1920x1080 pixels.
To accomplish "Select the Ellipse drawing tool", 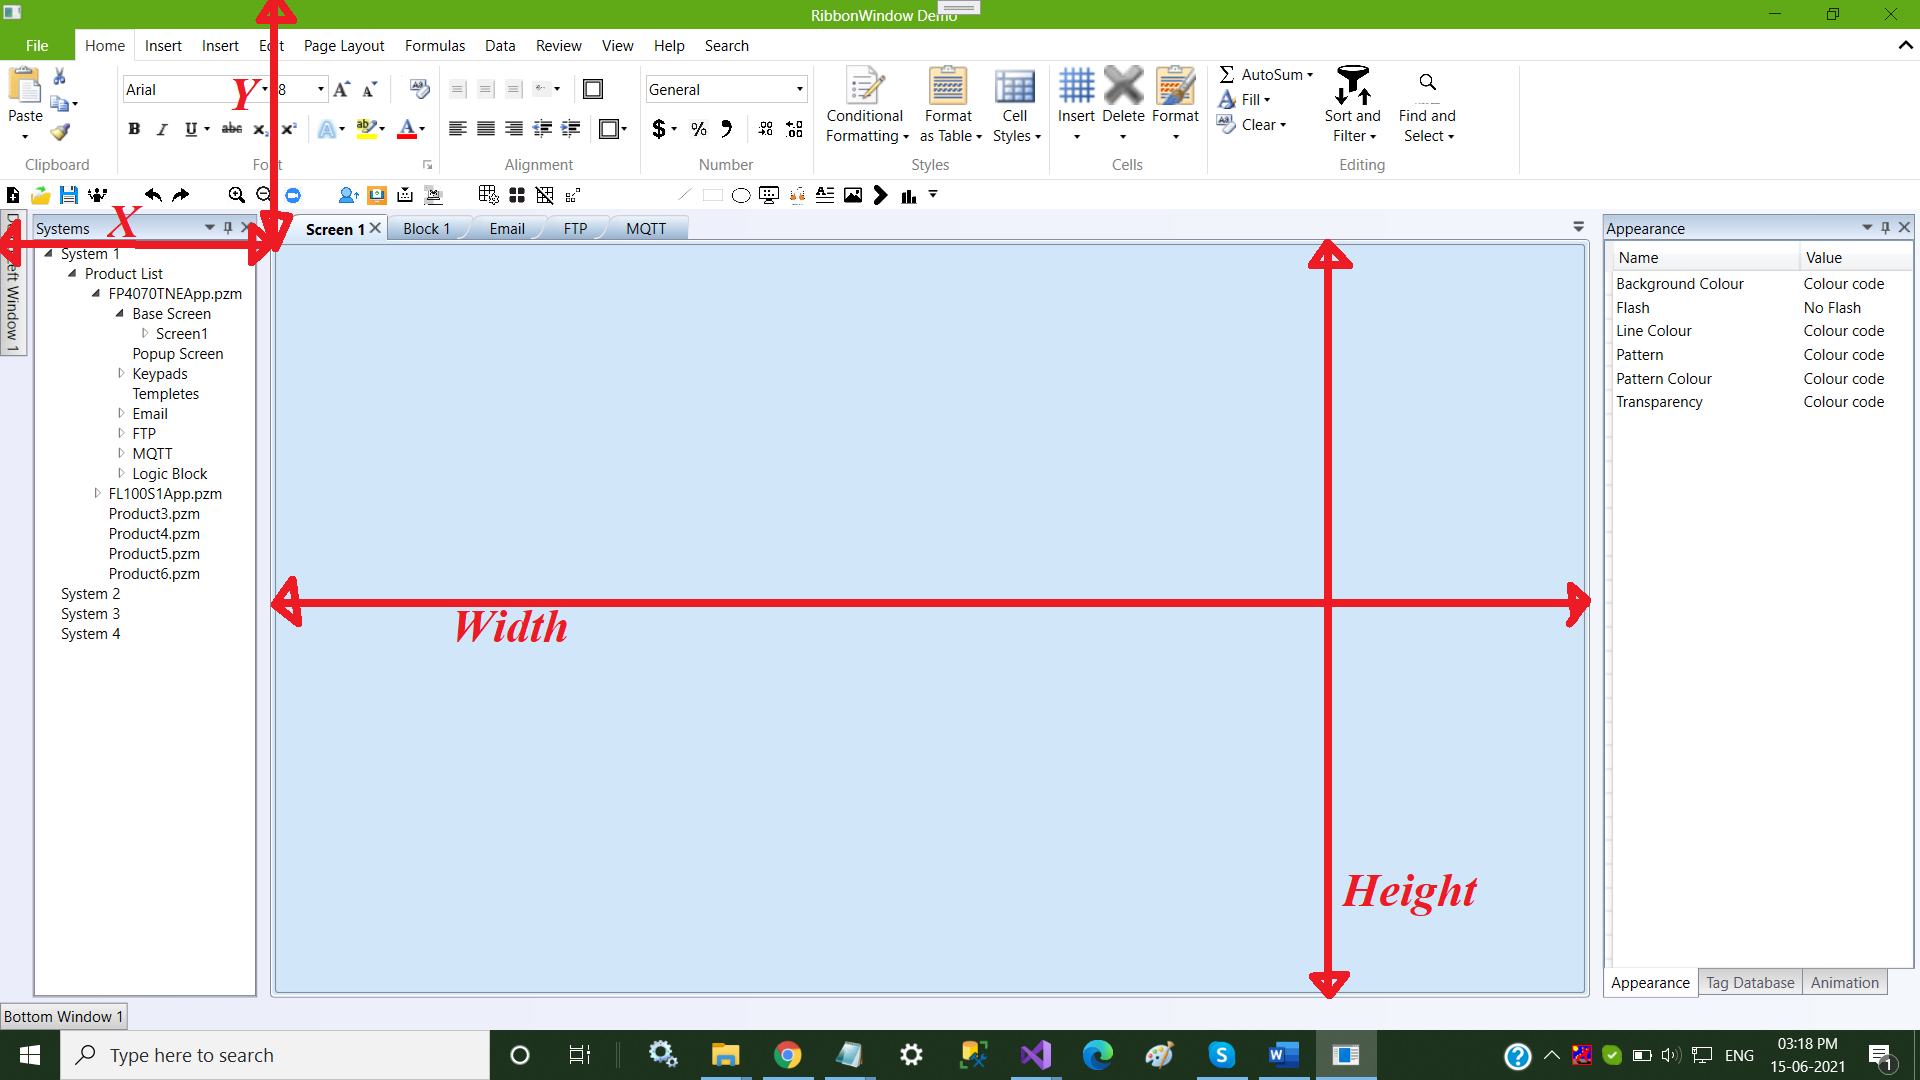I will click(741, 196).
